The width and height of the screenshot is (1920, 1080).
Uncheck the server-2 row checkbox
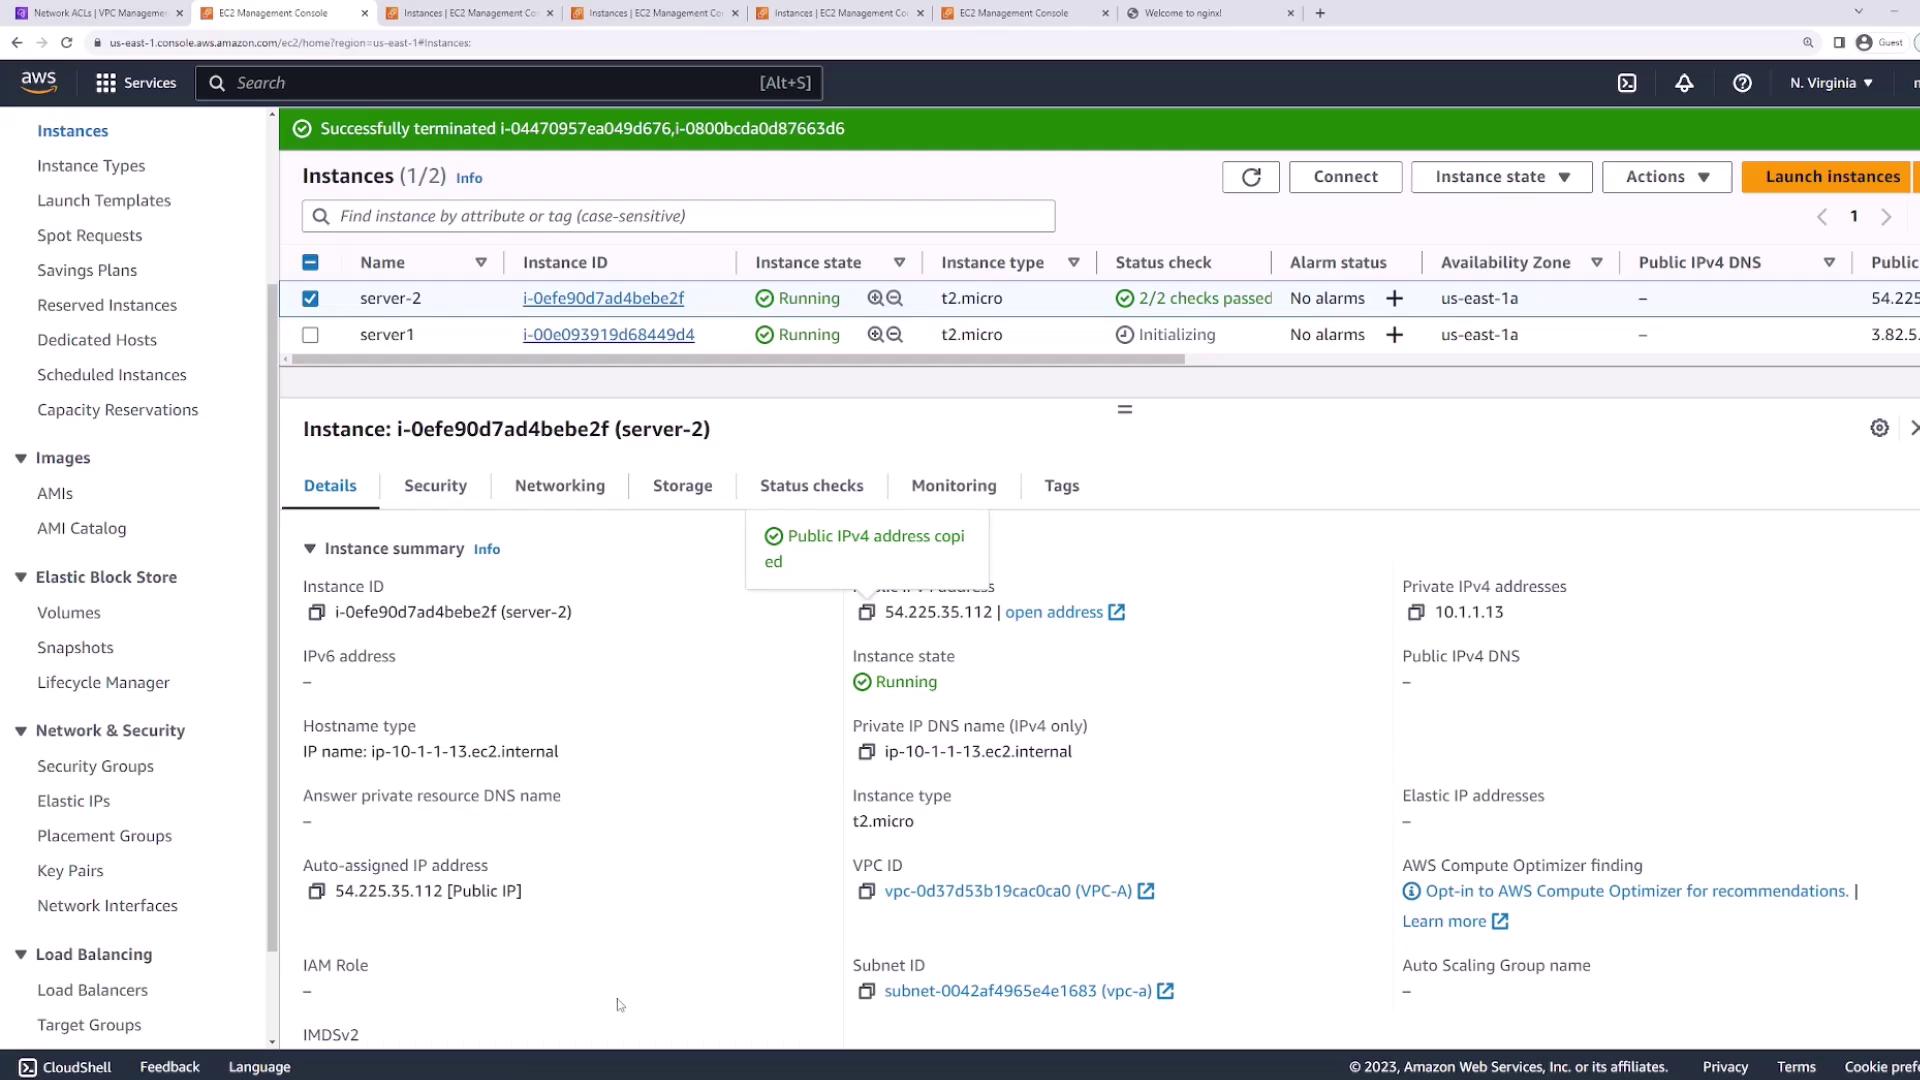[x=310, y=298]
